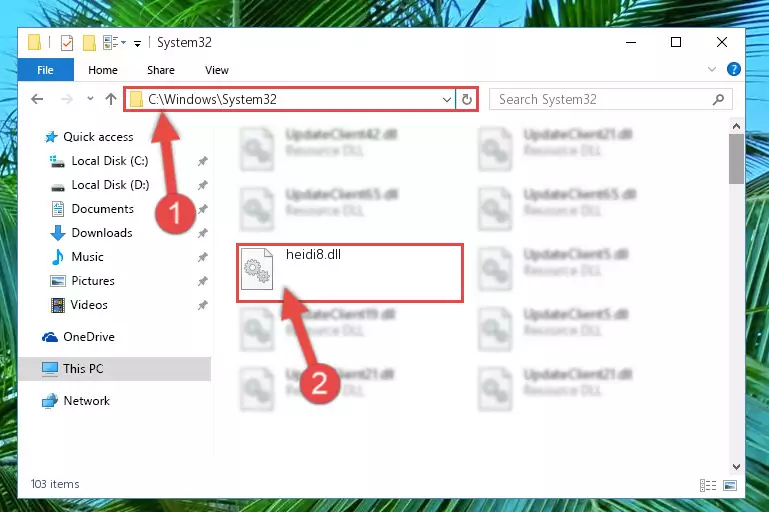
Task: Select Network in navigation pane
Action: [x=86, y=401]
